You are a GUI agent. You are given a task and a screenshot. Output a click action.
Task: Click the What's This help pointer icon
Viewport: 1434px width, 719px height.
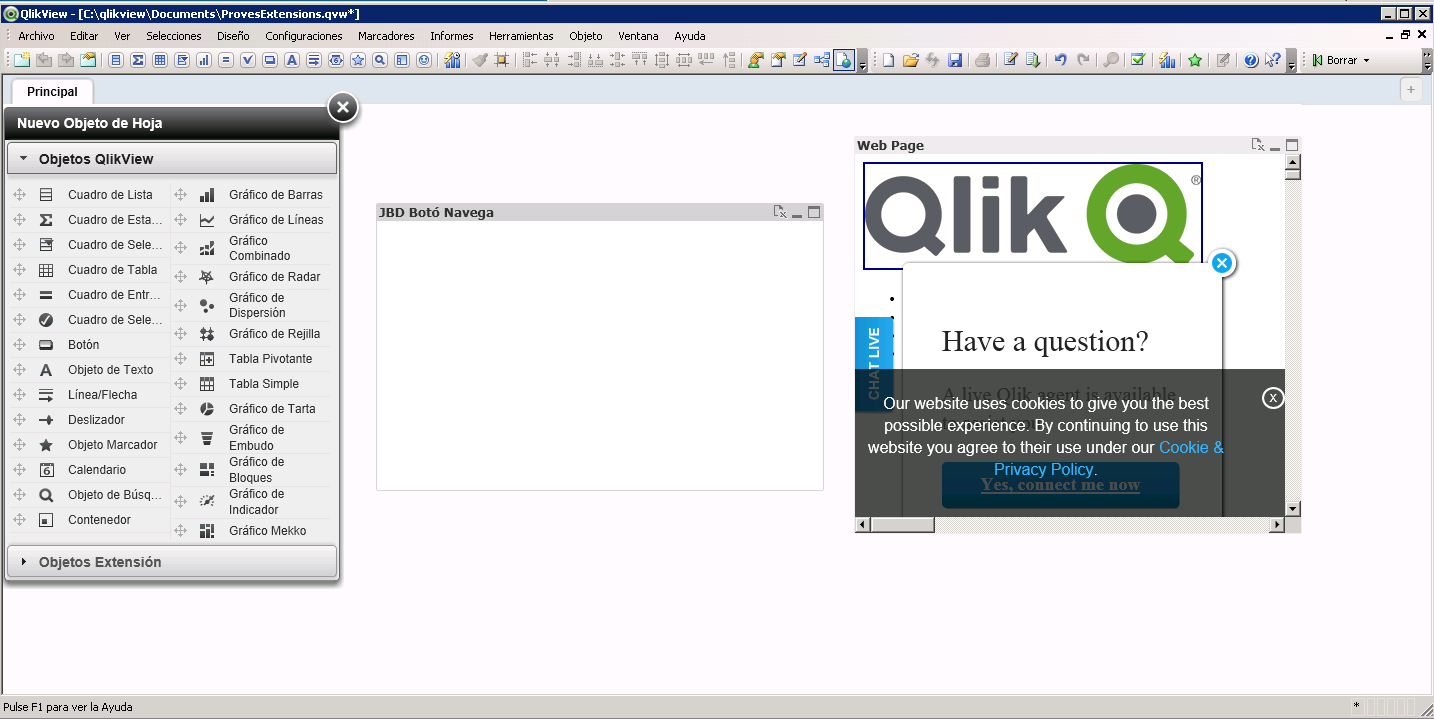pyautogui.click(x=1272, y=60)
